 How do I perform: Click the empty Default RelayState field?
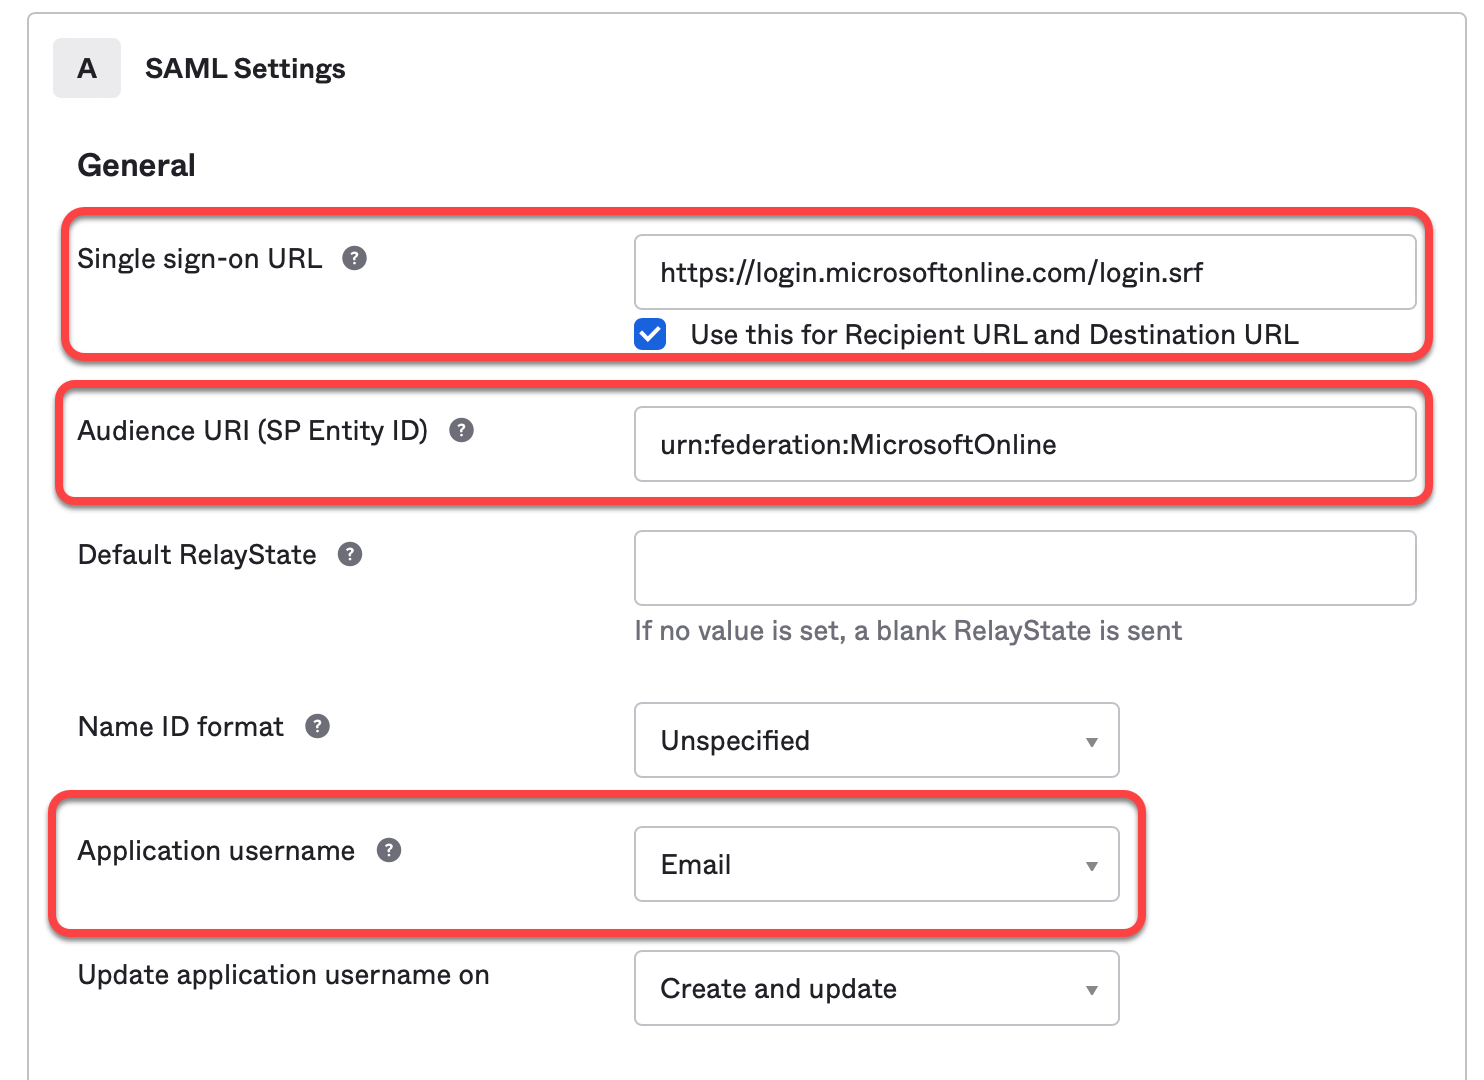coord(1024,568)
